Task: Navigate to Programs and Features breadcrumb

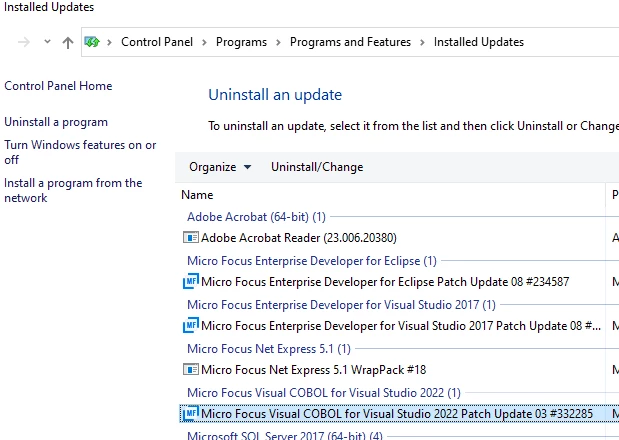Action: click(350, 42)
